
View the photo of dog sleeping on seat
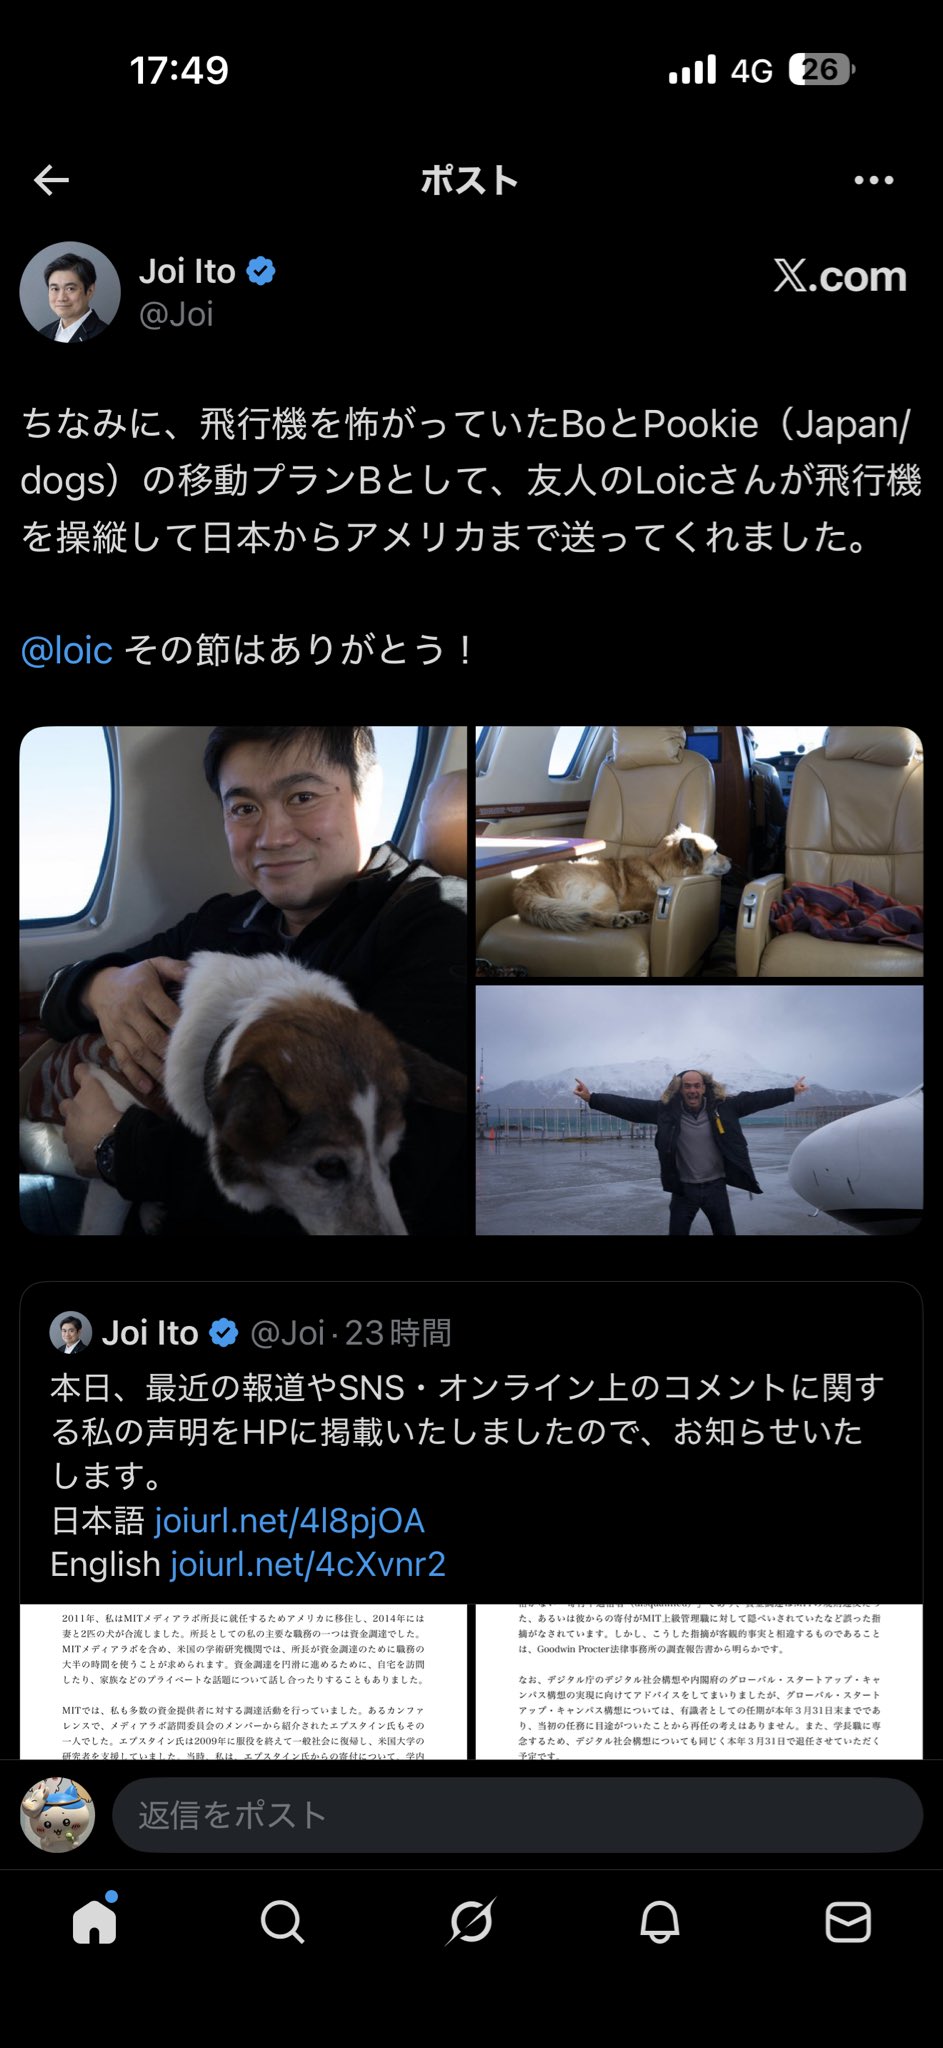tap(699, 851)
